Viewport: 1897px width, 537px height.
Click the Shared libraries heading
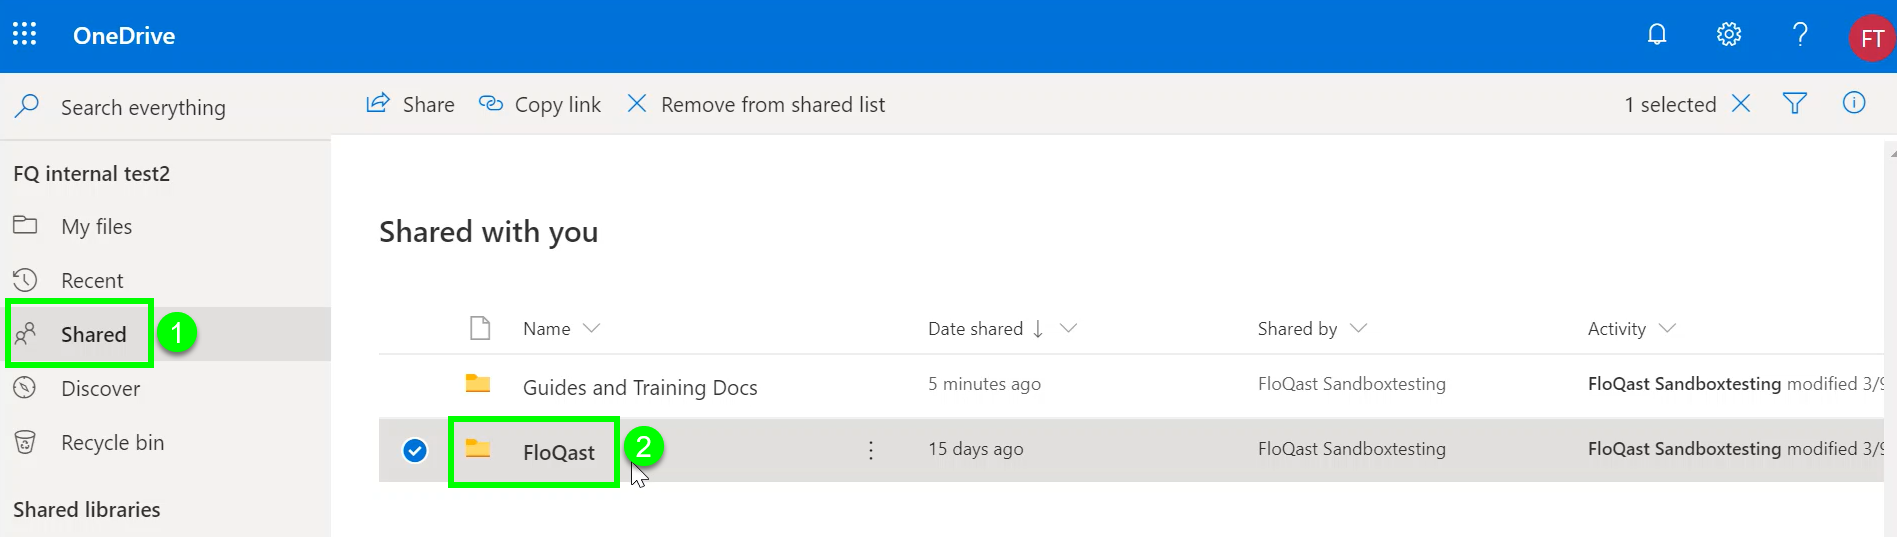pyautogui.click(x=87, y=509)
